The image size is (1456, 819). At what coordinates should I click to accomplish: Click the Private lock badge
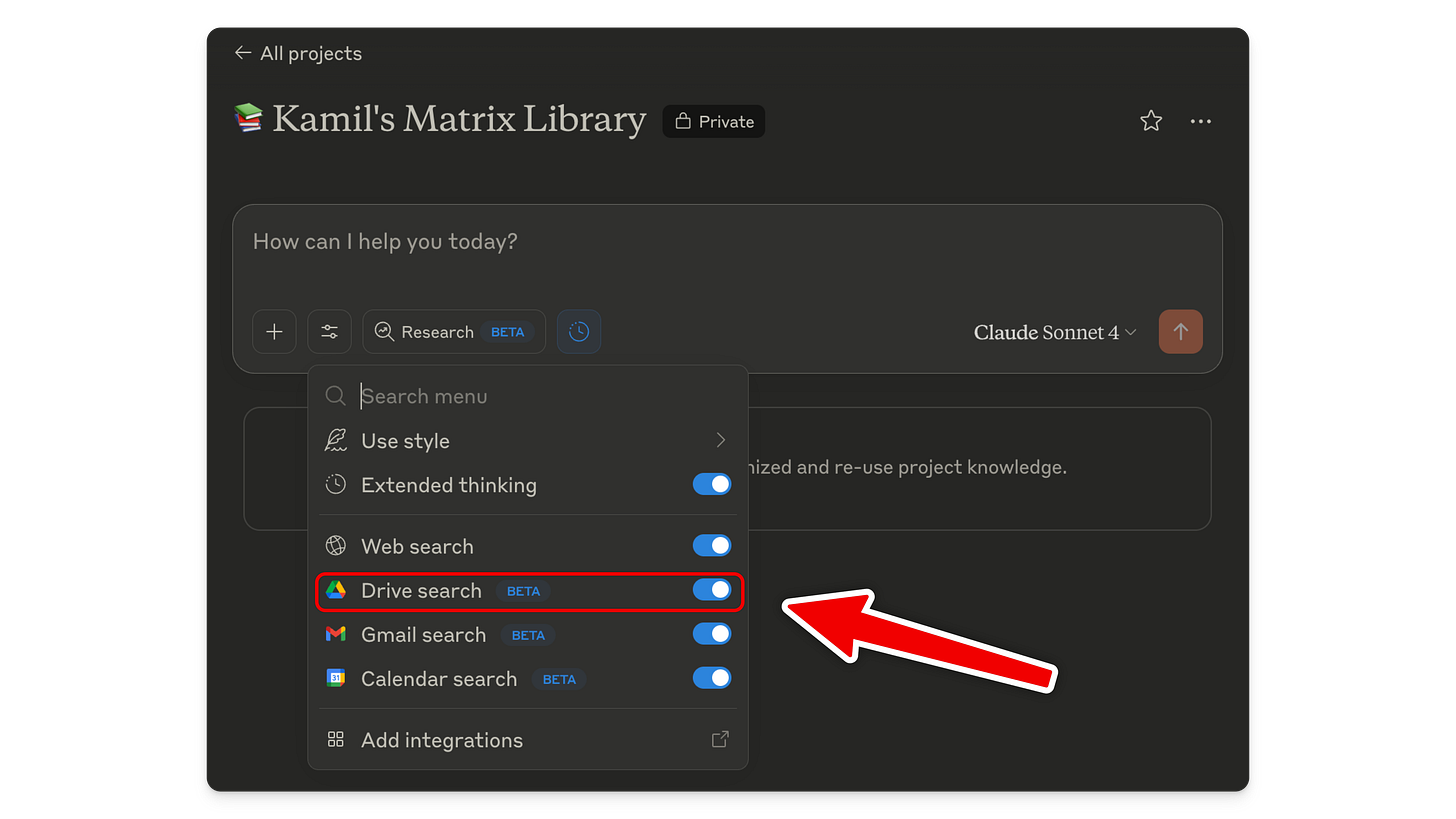click(714, 121)
